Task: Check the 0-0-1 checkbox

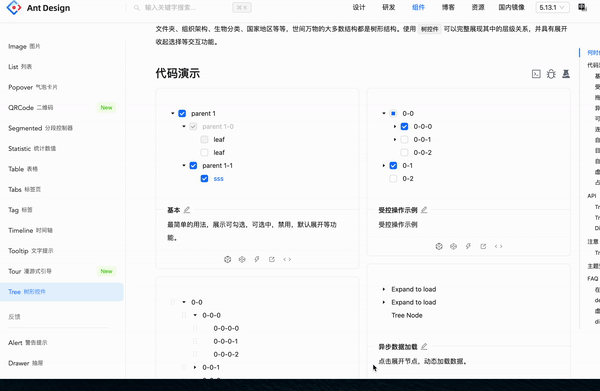Action: tap(404, 140)
